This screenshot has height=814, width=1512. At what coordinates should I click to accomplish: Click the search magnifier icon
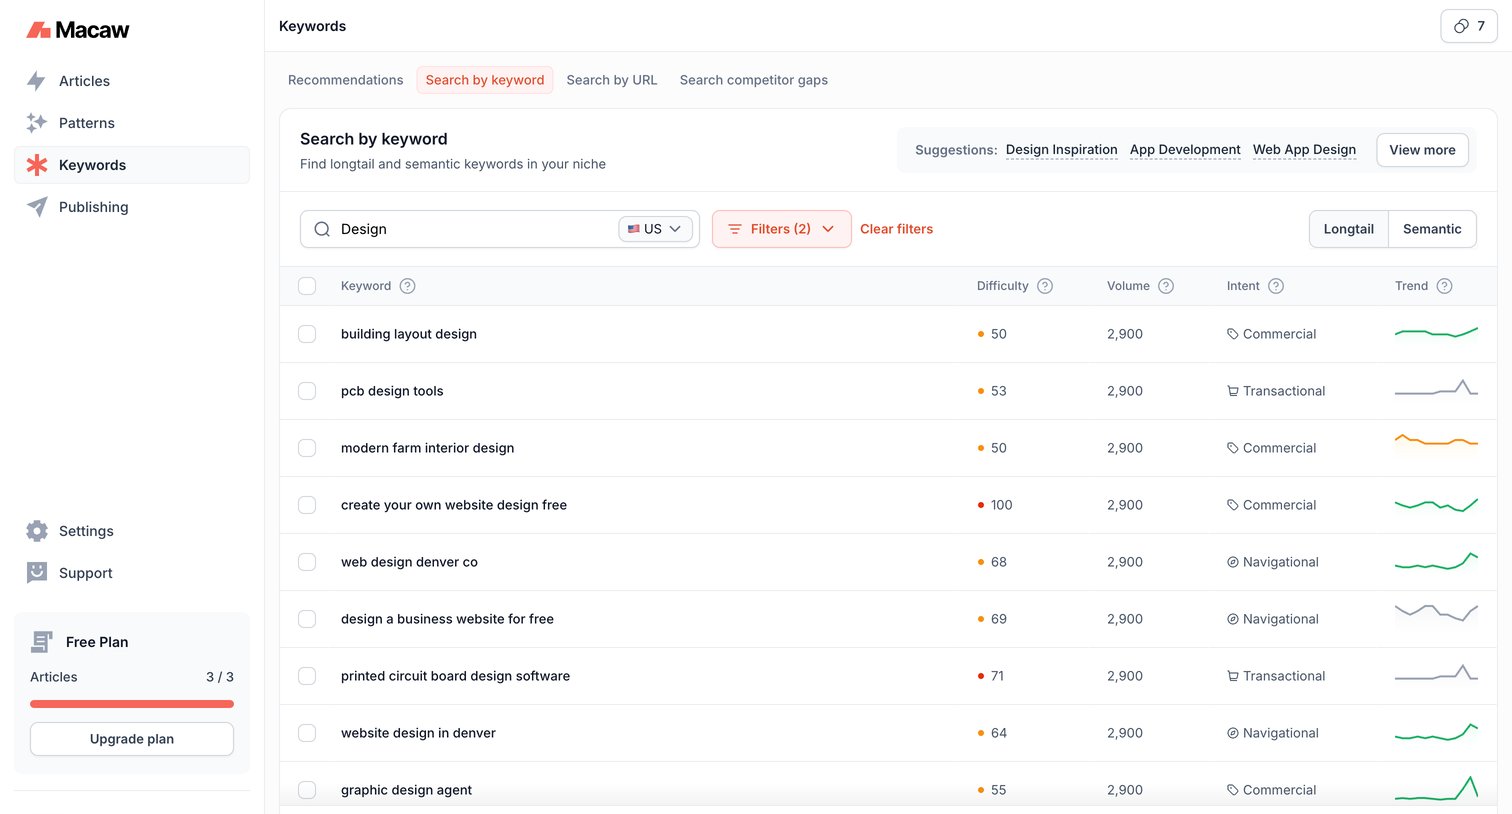click(322, 229)
